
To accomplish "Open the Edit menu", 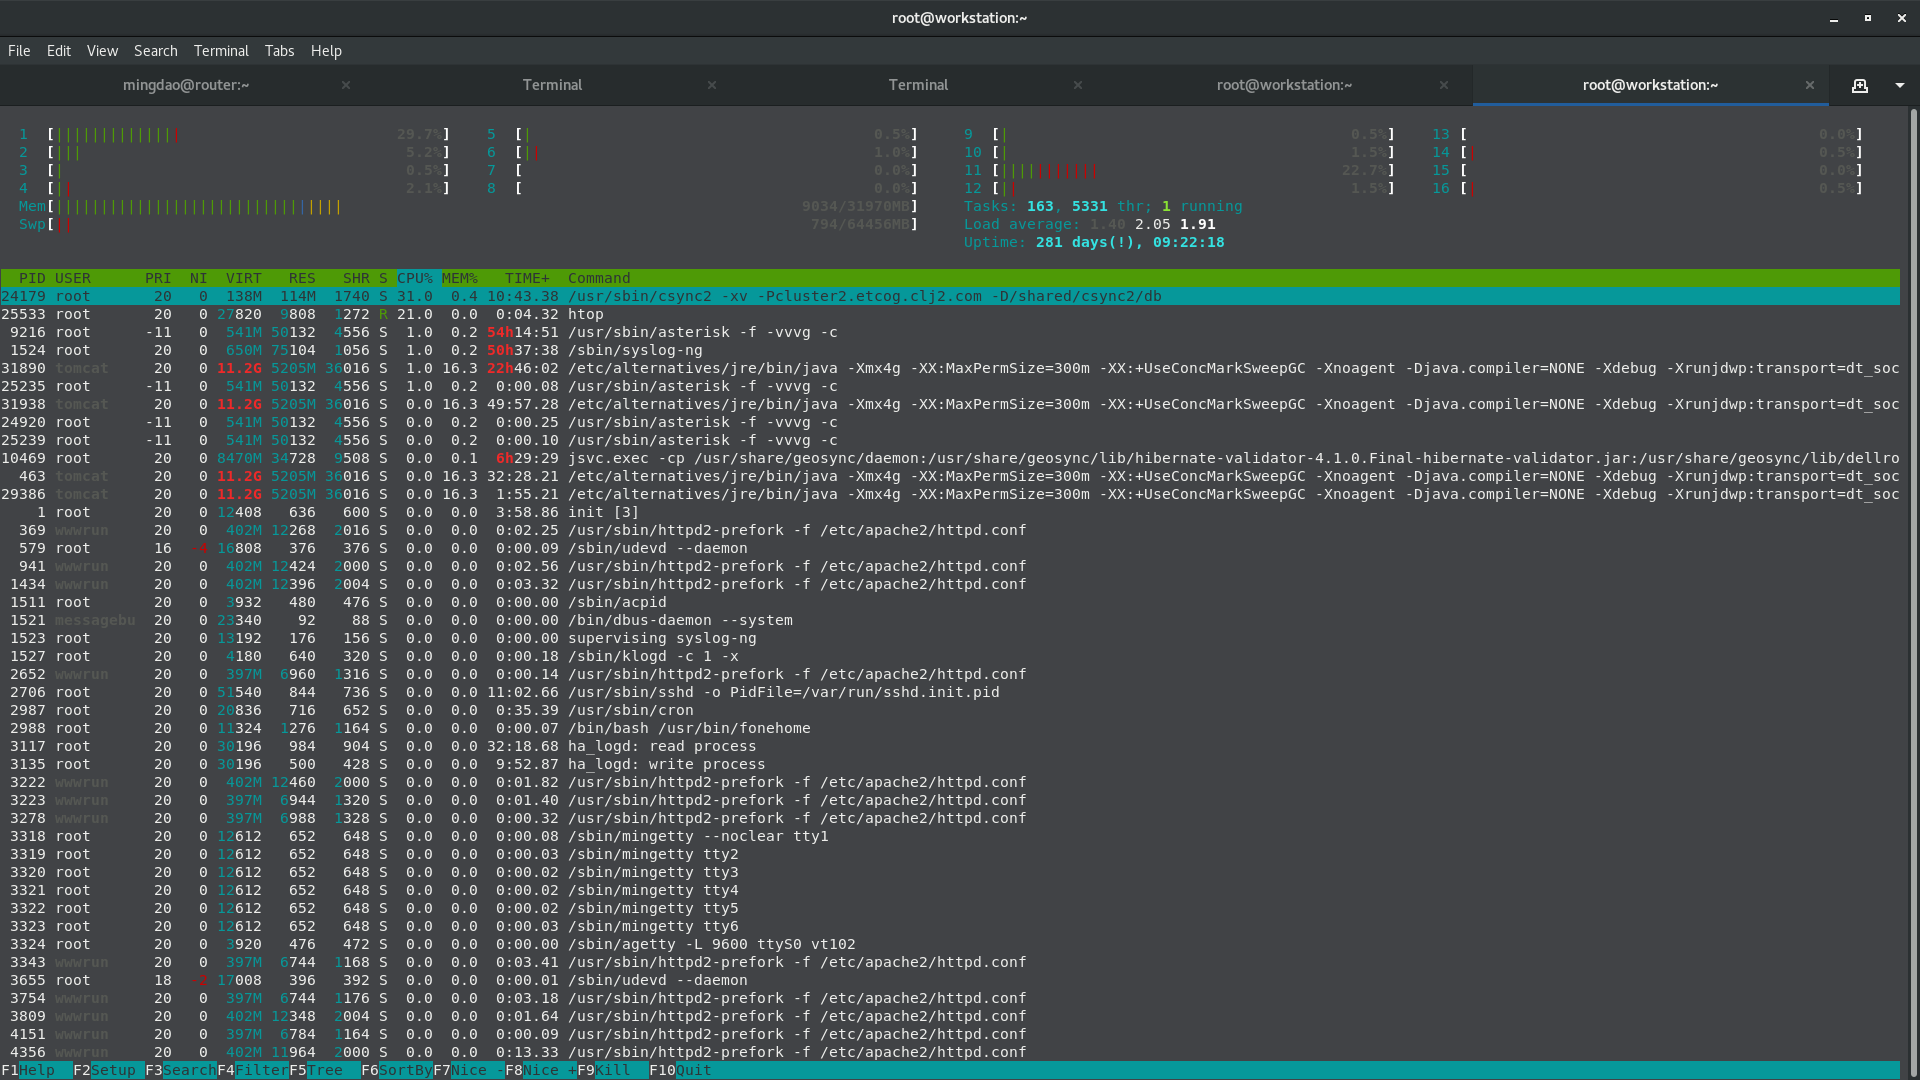I will pyautogui.click(x=59, y=51).
